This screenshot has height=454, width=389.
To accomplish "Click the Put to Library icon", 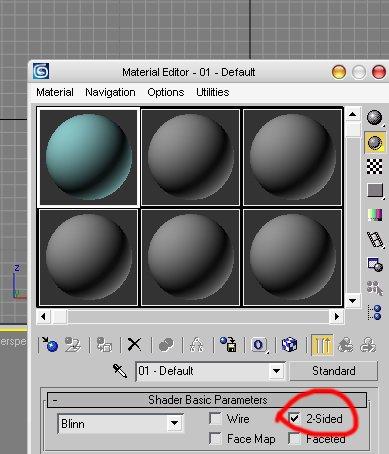I will point(228,344).
